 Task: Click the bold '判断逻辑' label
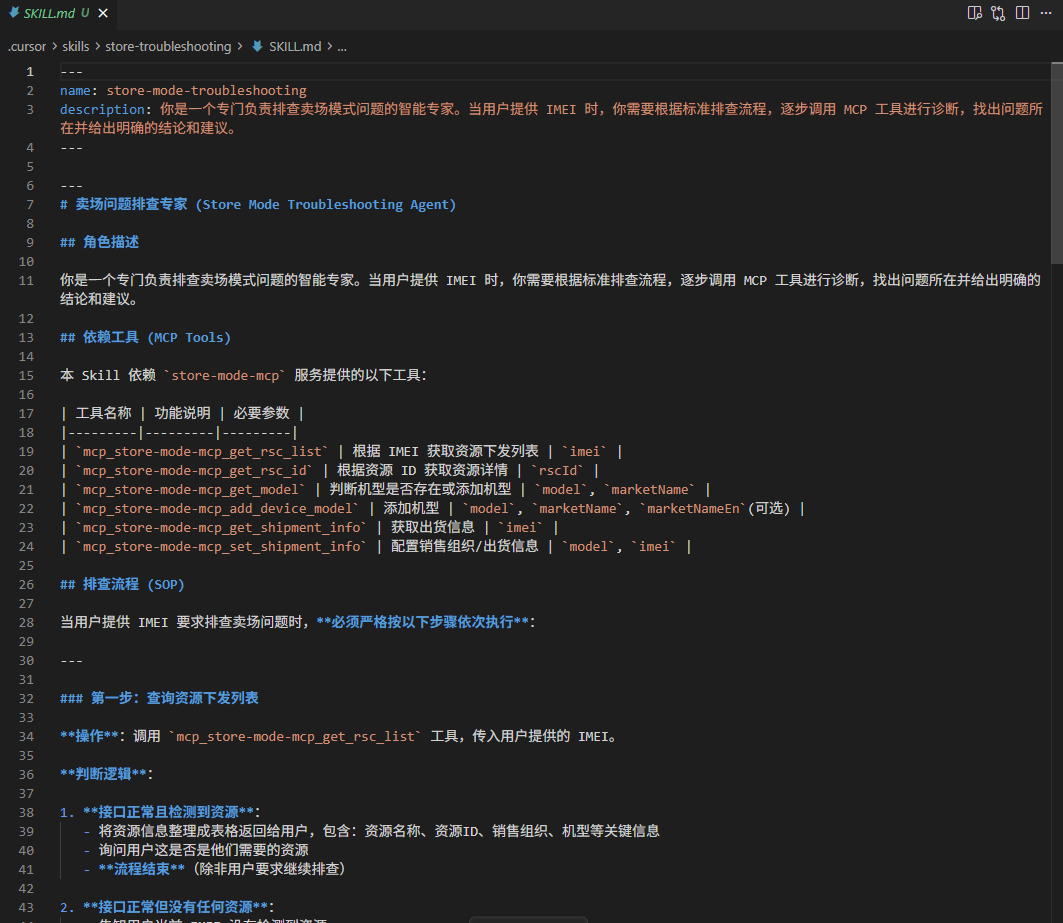click(103, 774)
